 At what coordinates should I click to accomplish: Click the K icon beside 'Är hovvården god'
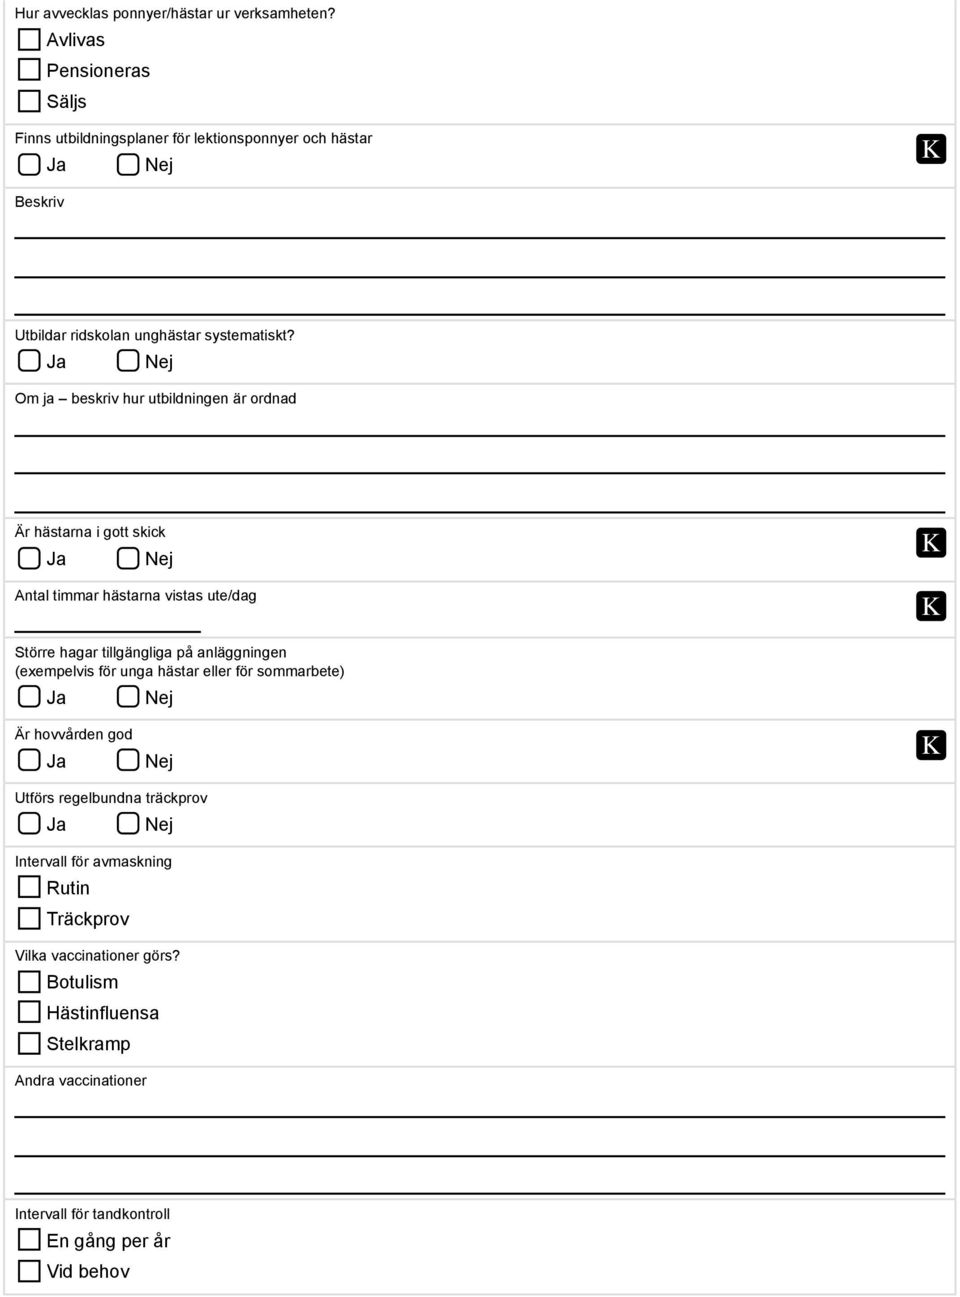tap(930, 745)
